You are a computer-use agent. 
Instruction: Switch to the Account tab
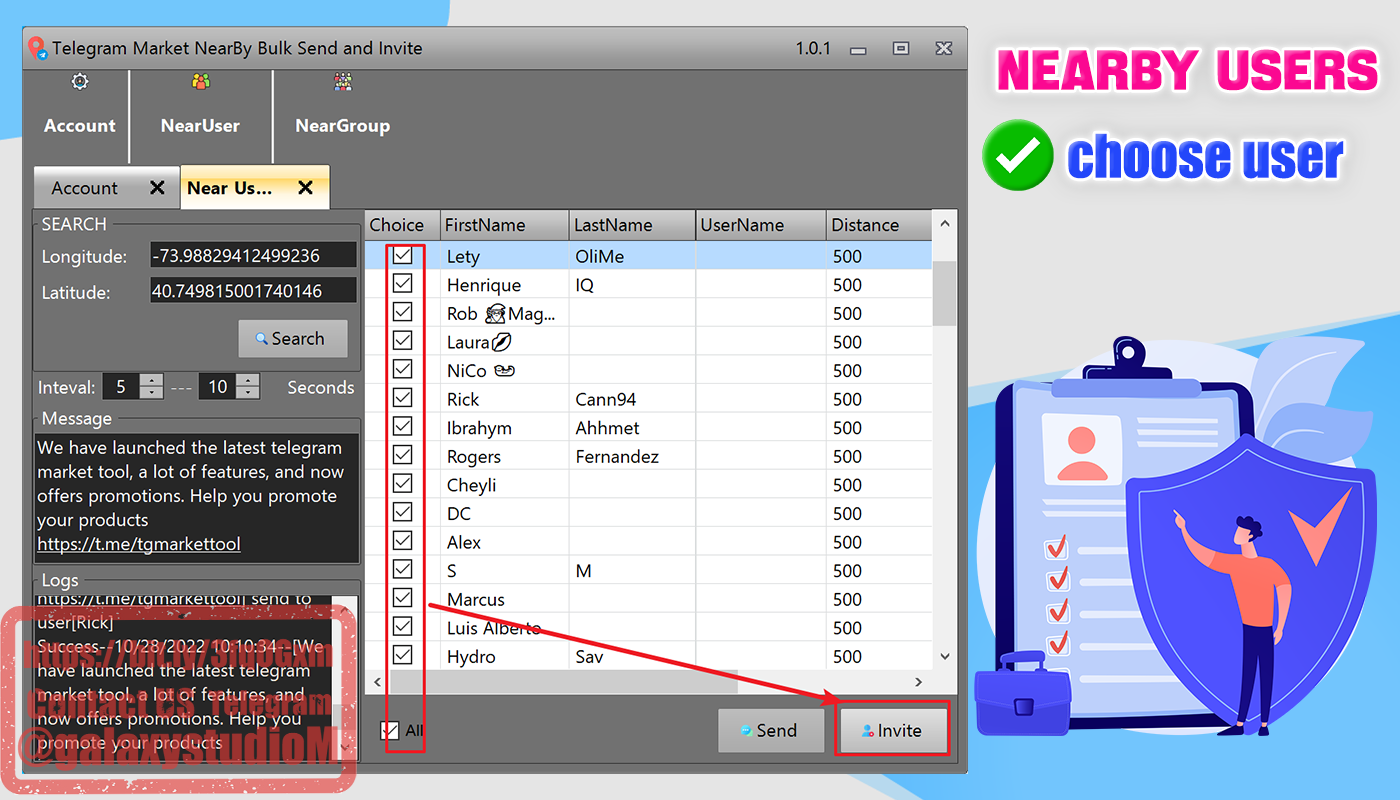(85, 188)
